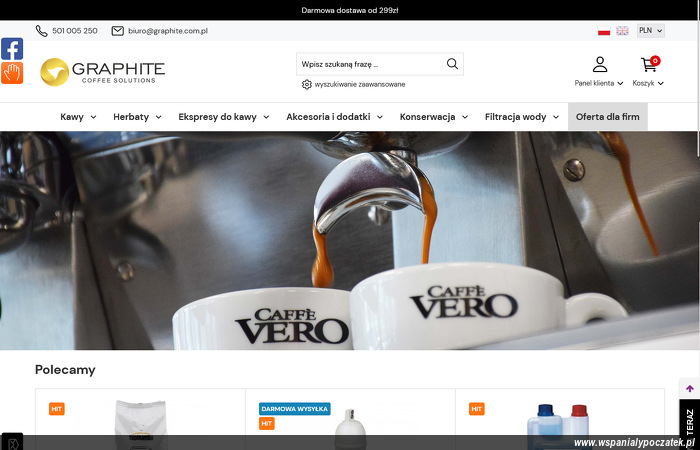This screenshot has height=450, width=700.
Task: Open the Akcesoria i dodatki menu
Action: (328, 117)
